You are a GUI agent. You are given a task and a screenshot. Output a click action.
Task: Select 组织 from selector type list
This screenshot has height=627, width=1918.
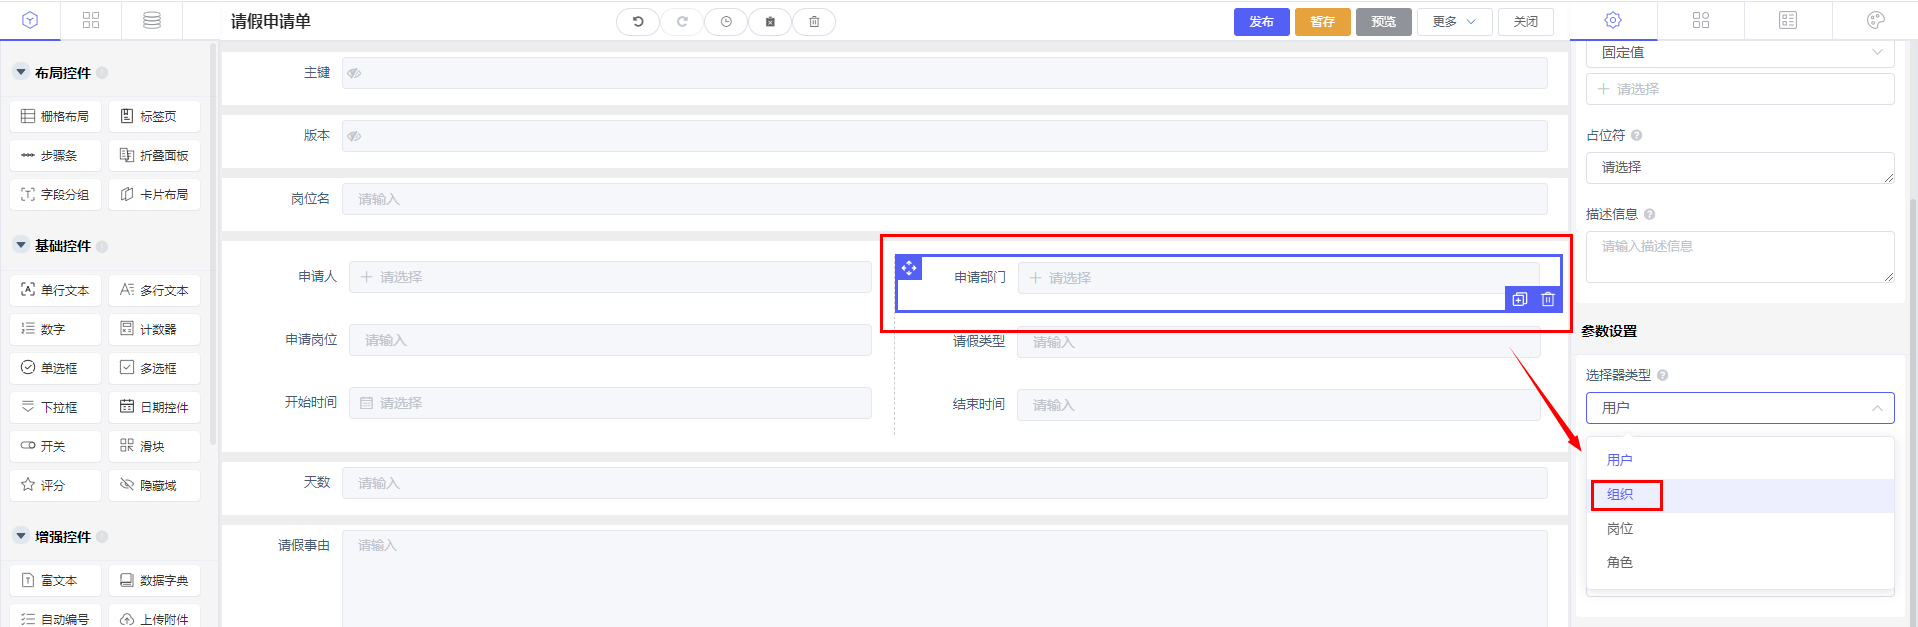1621,495
